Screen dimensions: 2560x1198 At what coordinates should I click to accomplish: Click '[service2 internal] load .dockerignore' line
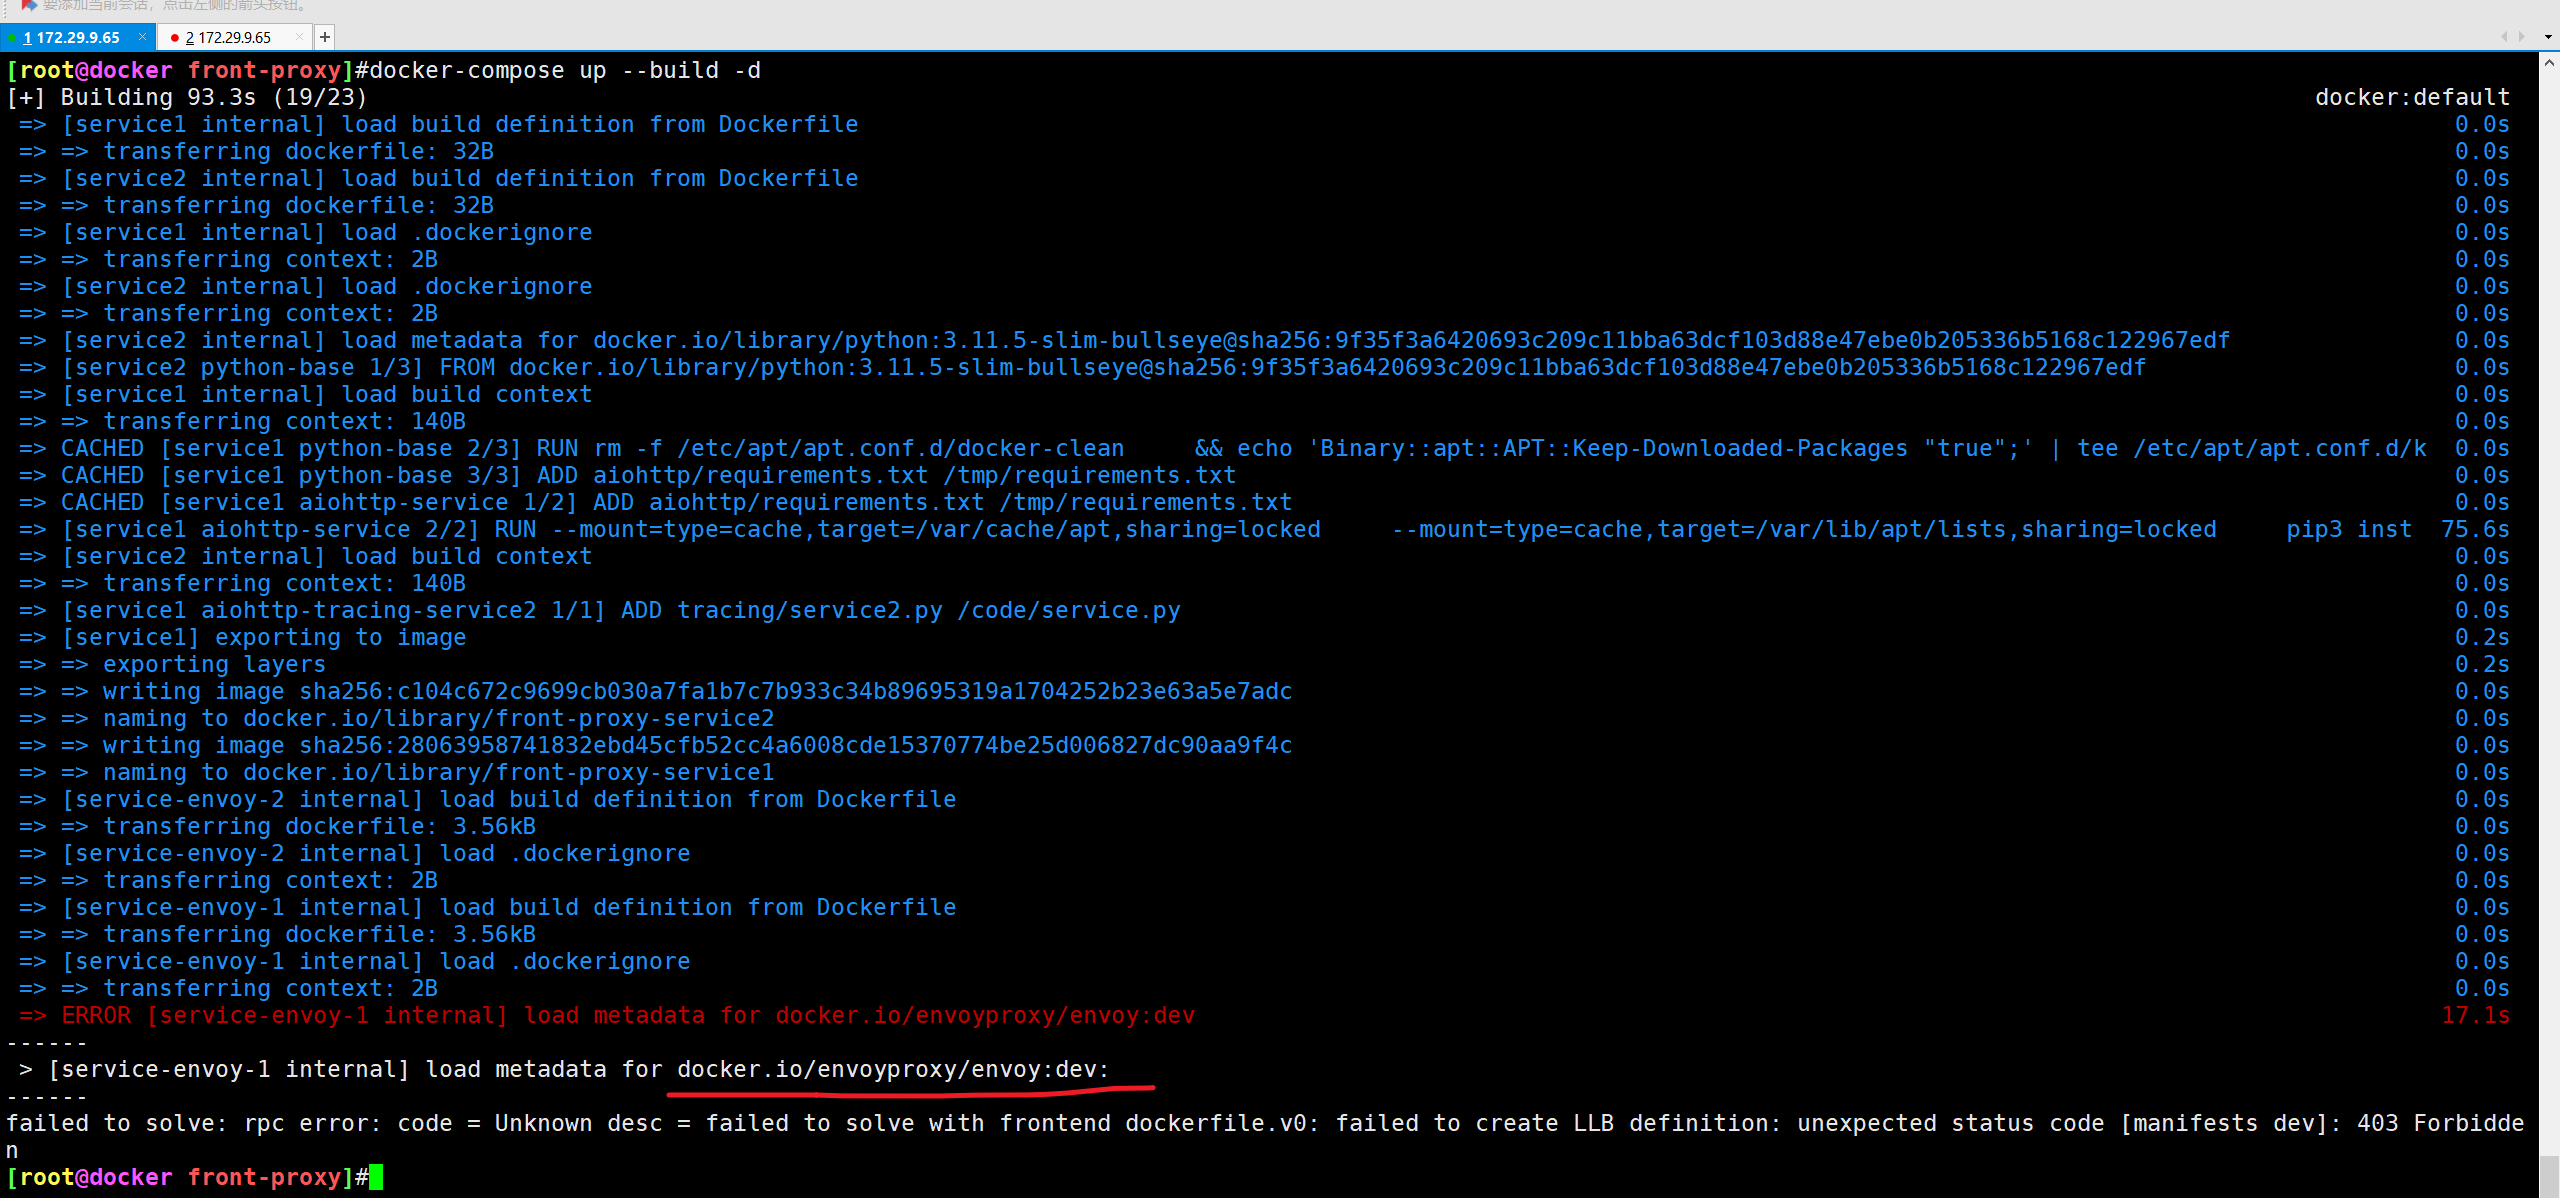coord(327,286)
